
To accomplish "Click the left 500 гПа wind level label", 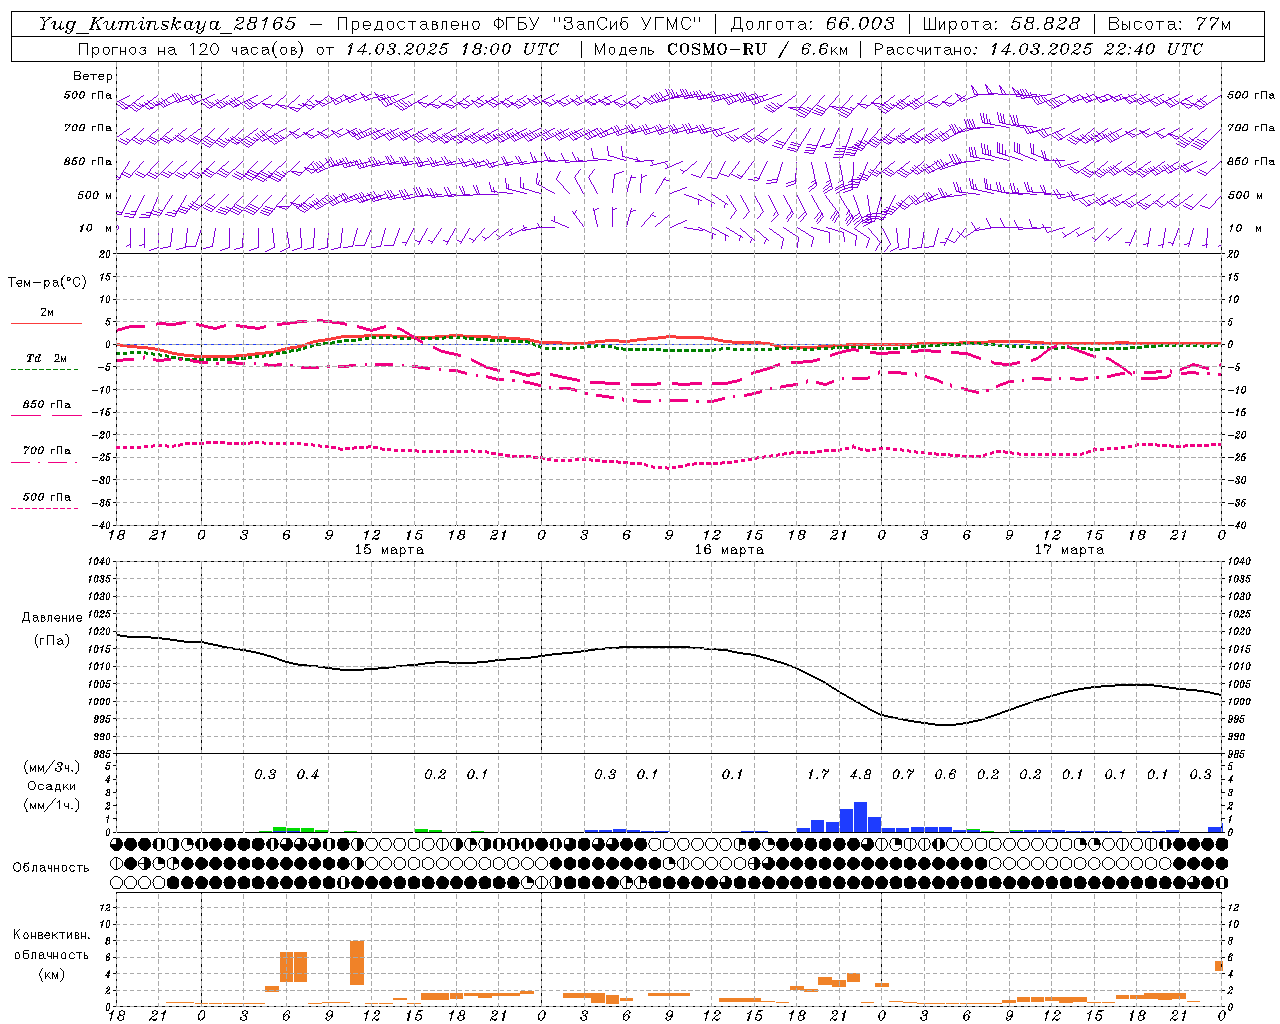I will click(x=88, y=96).
